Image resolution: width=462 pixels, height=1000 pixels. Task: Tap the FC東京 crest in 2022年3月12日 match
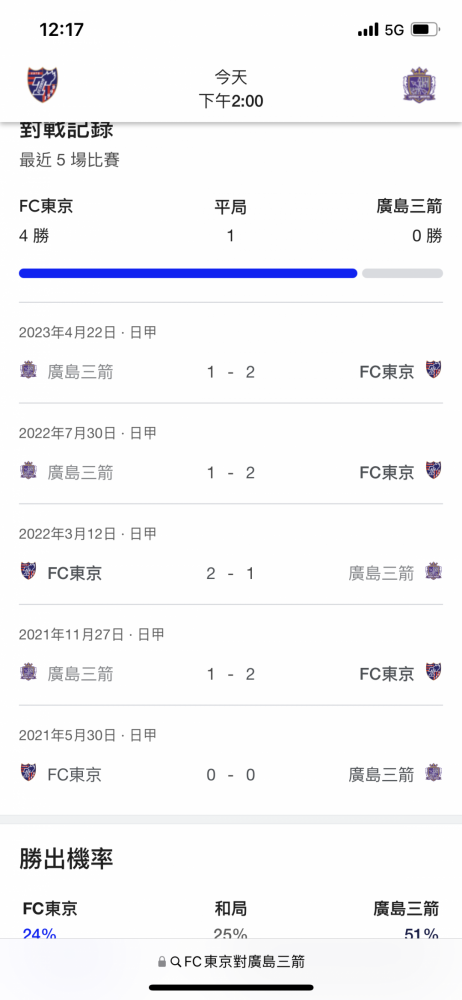click(28, 572)
